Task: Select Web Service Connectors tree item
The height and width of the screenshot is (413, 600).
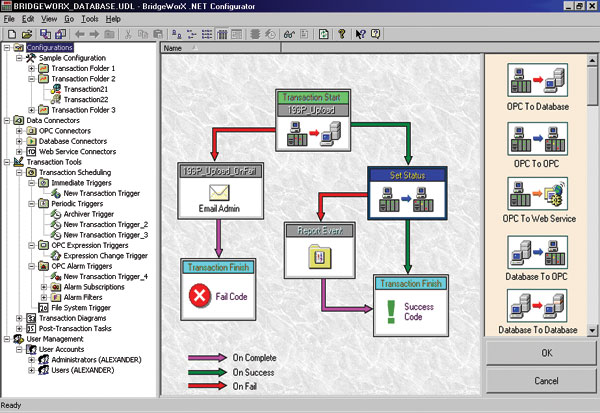Action: click(77, 152)
